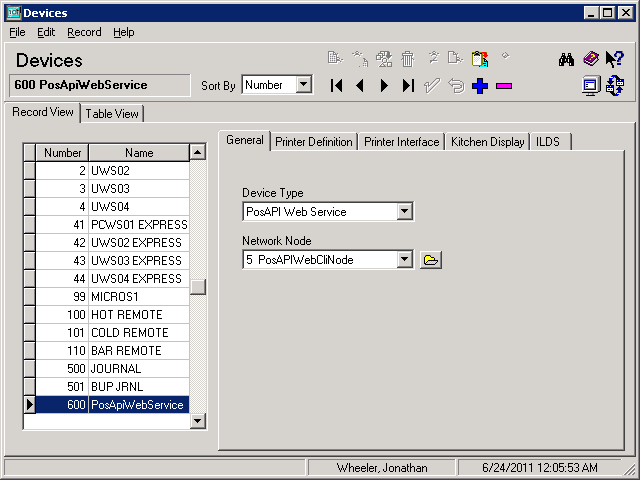Click Wheeler, Jonathan status bar entry
Image resolution: width=640 pixels, height=480 pixels.
coord(381,467)
